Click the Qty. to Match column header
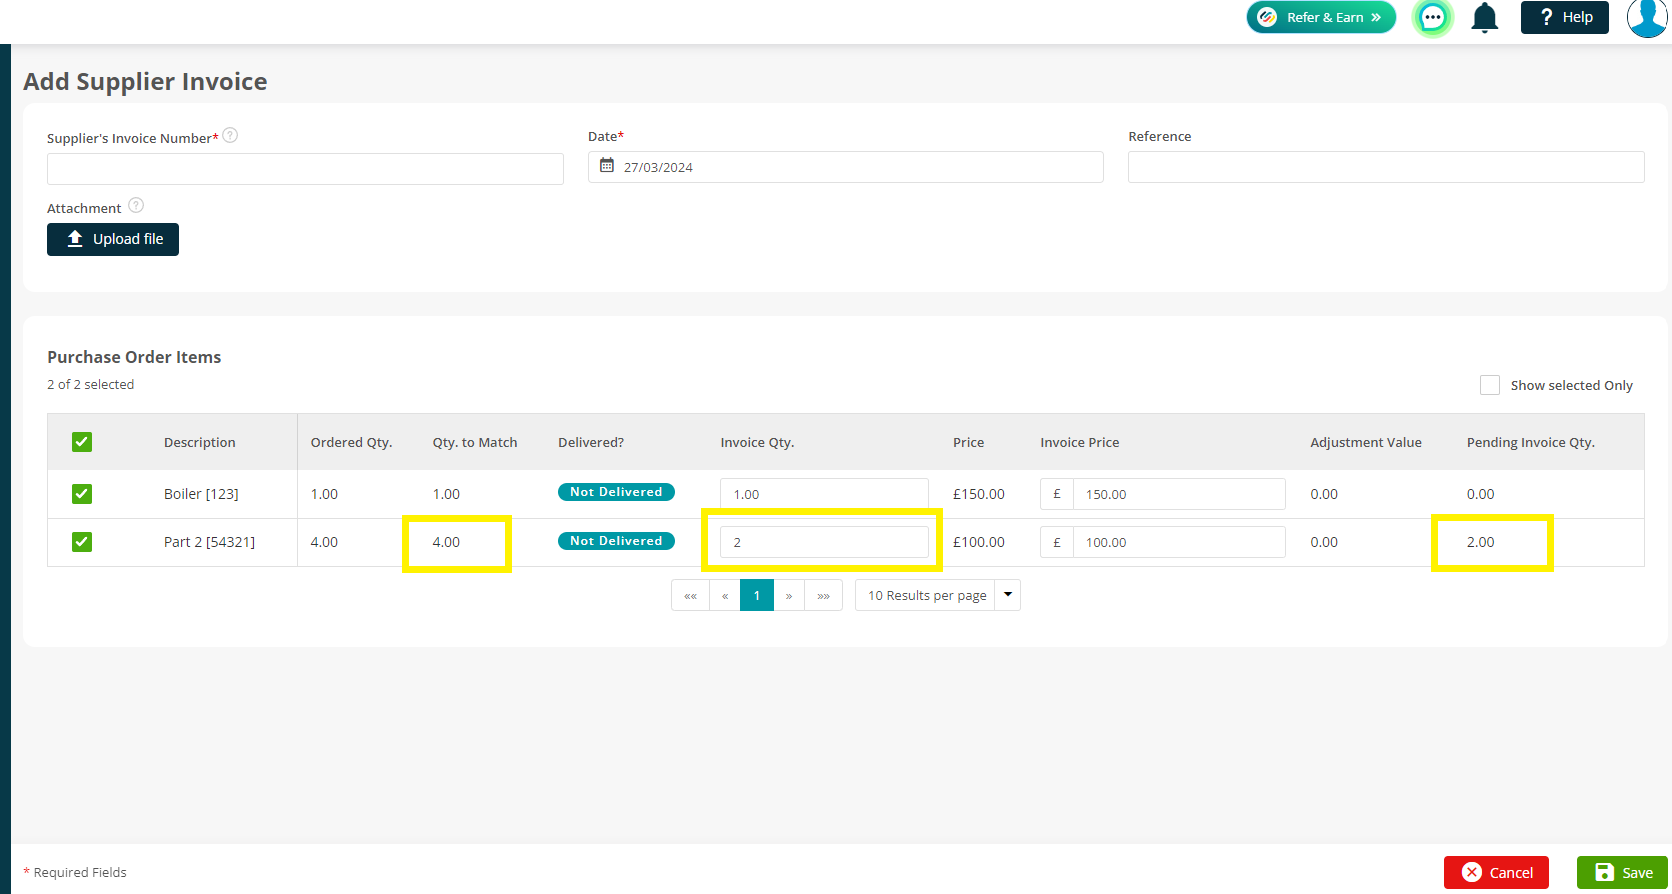Viewport: 1672px width, 894px height. click(475, 442)
